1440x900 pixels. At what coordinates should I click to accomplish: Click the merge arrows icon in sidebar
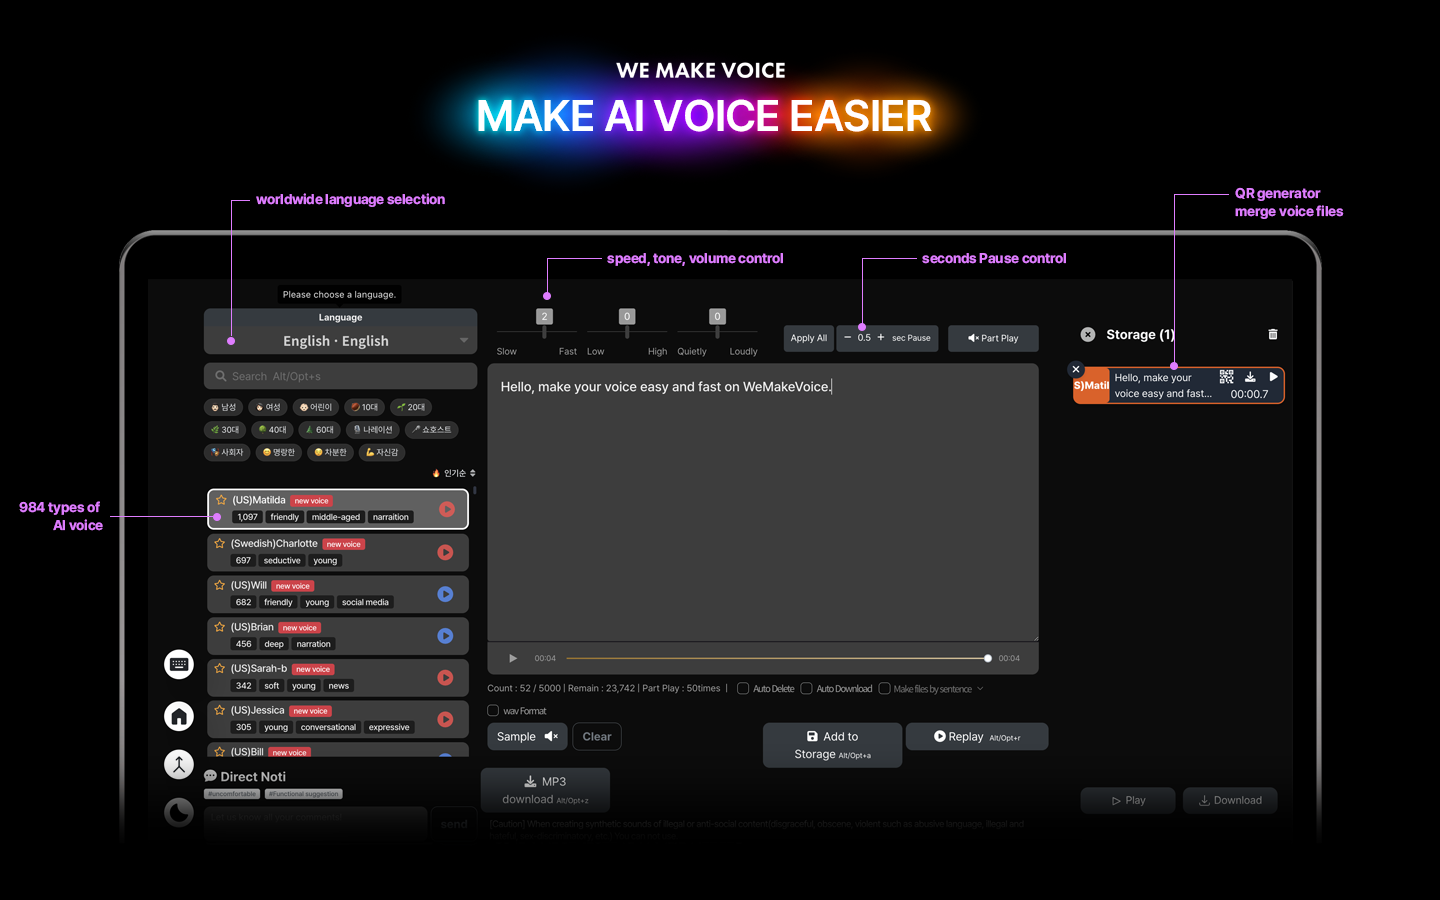pos(179,765)
